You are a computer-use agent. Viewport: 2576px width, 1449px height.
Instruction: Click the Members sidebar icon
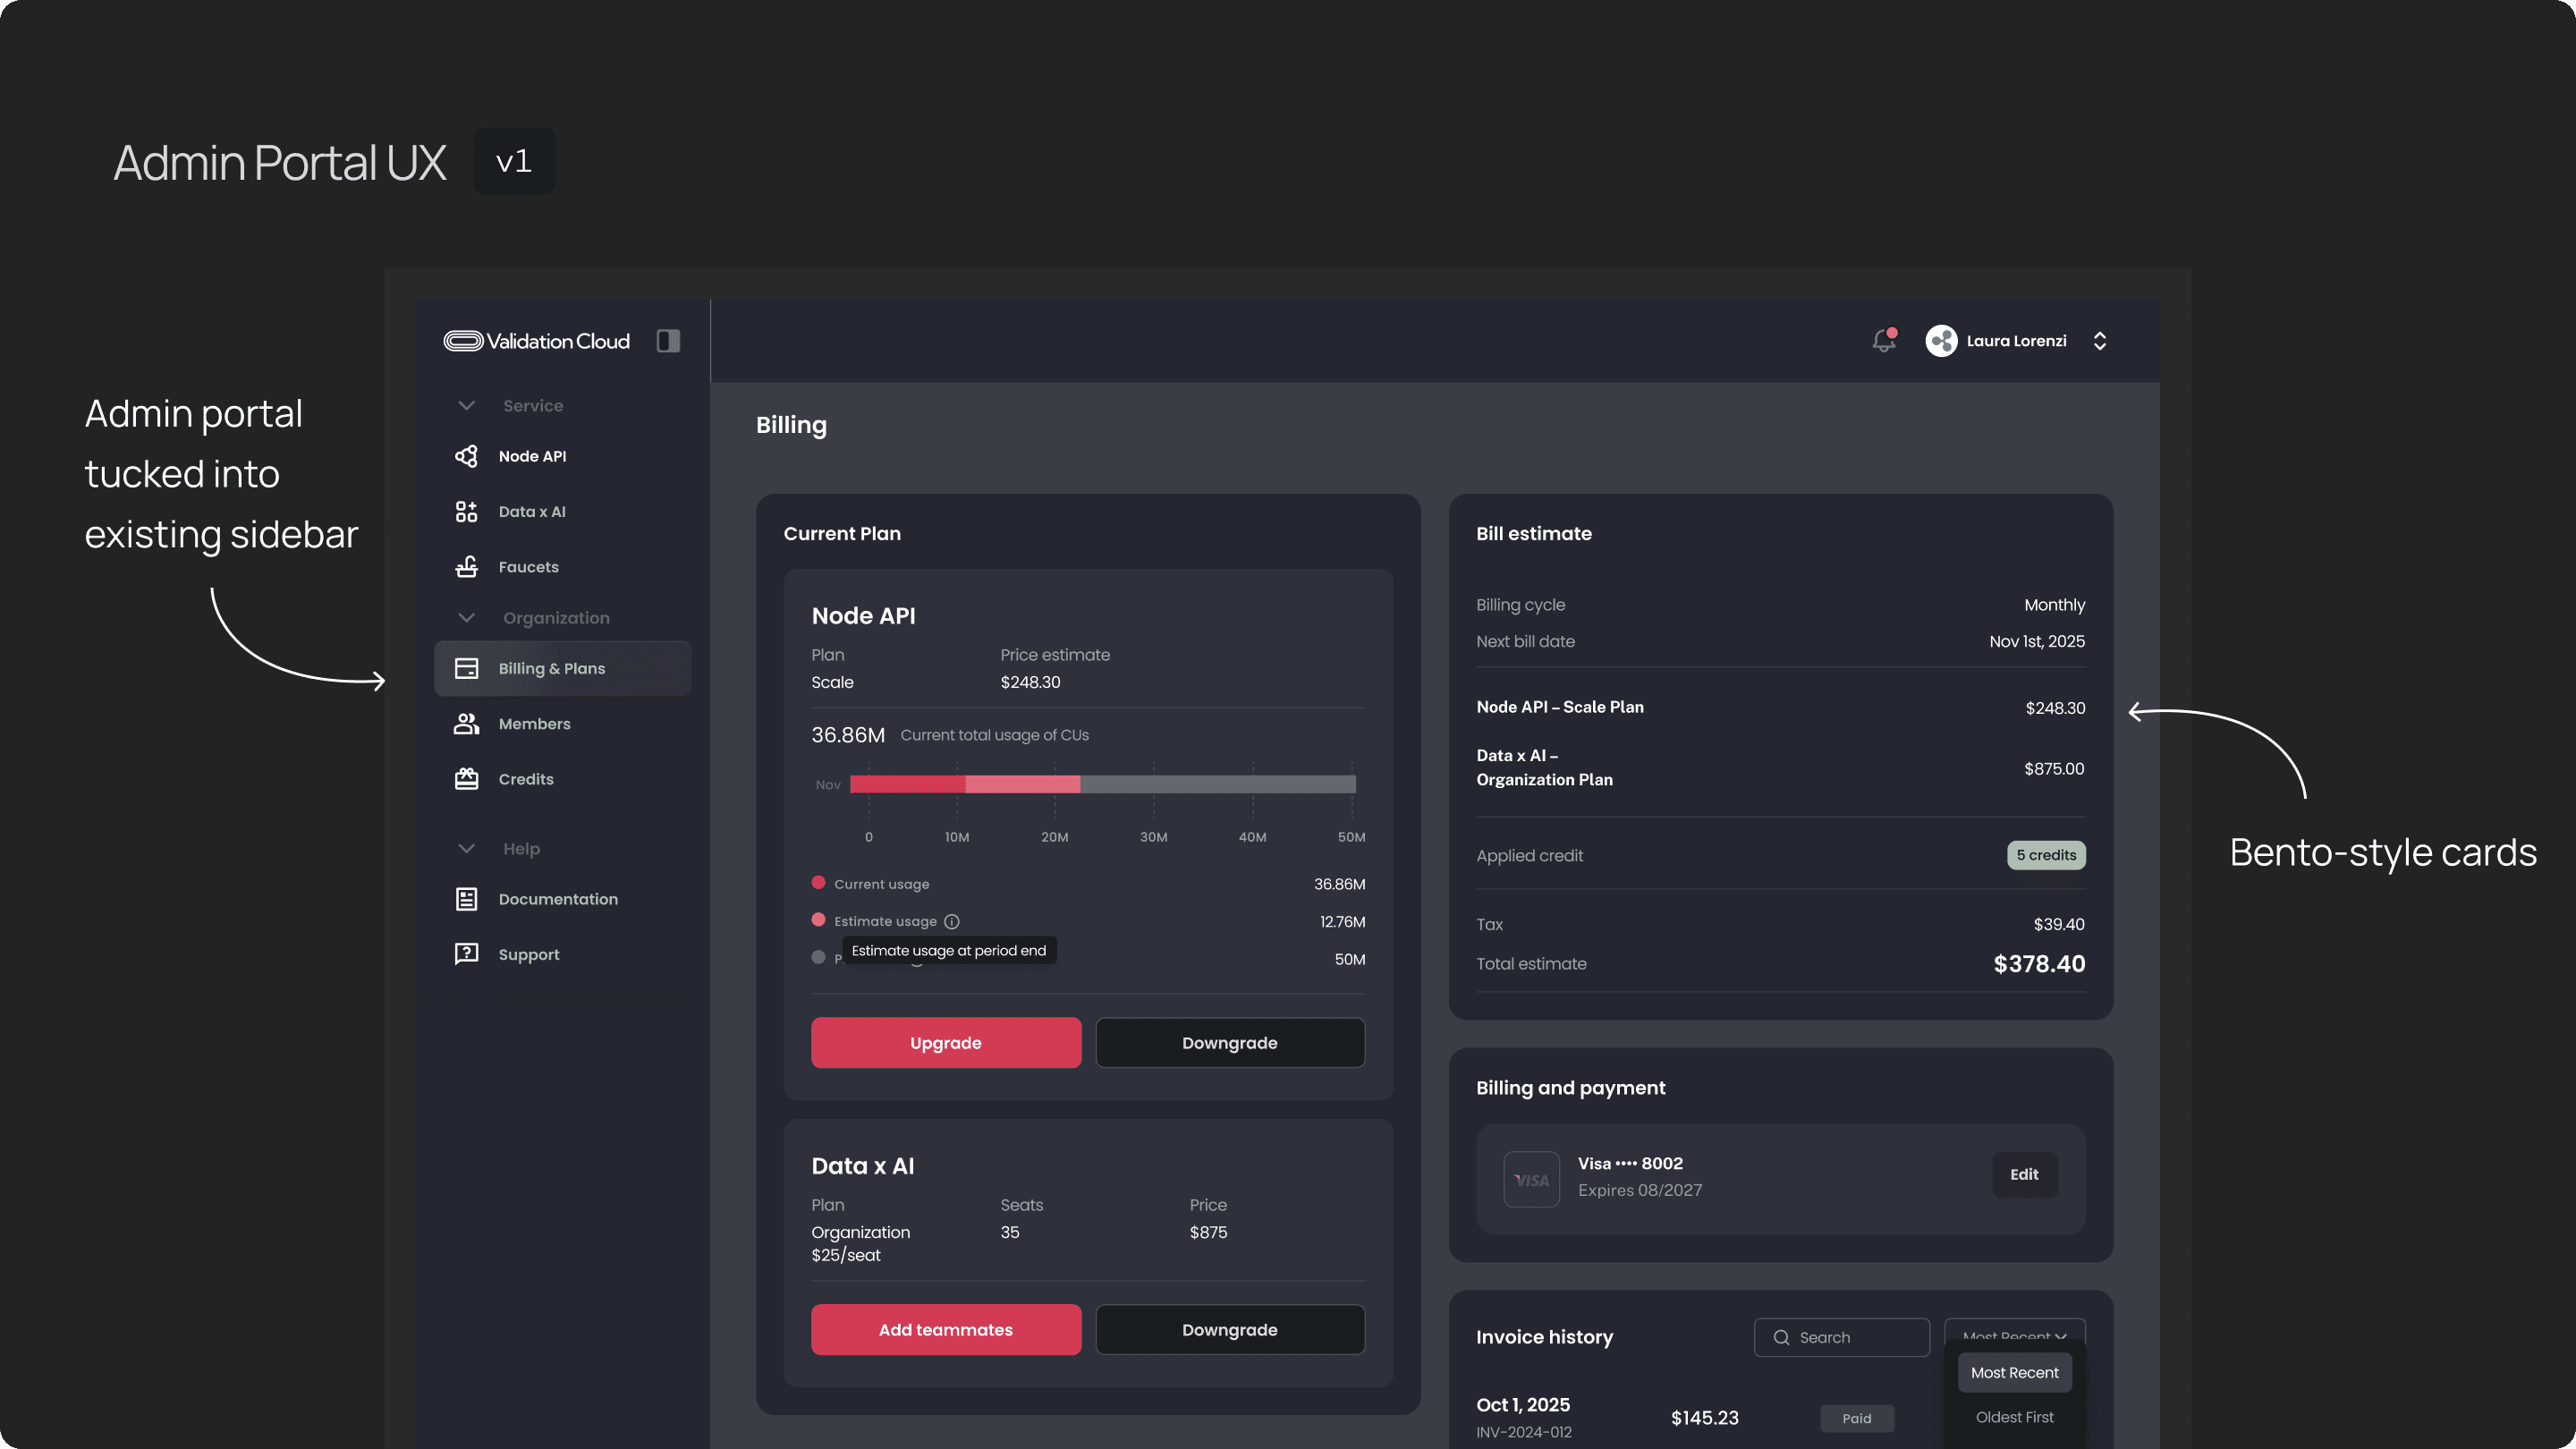(x=466, y=724)
